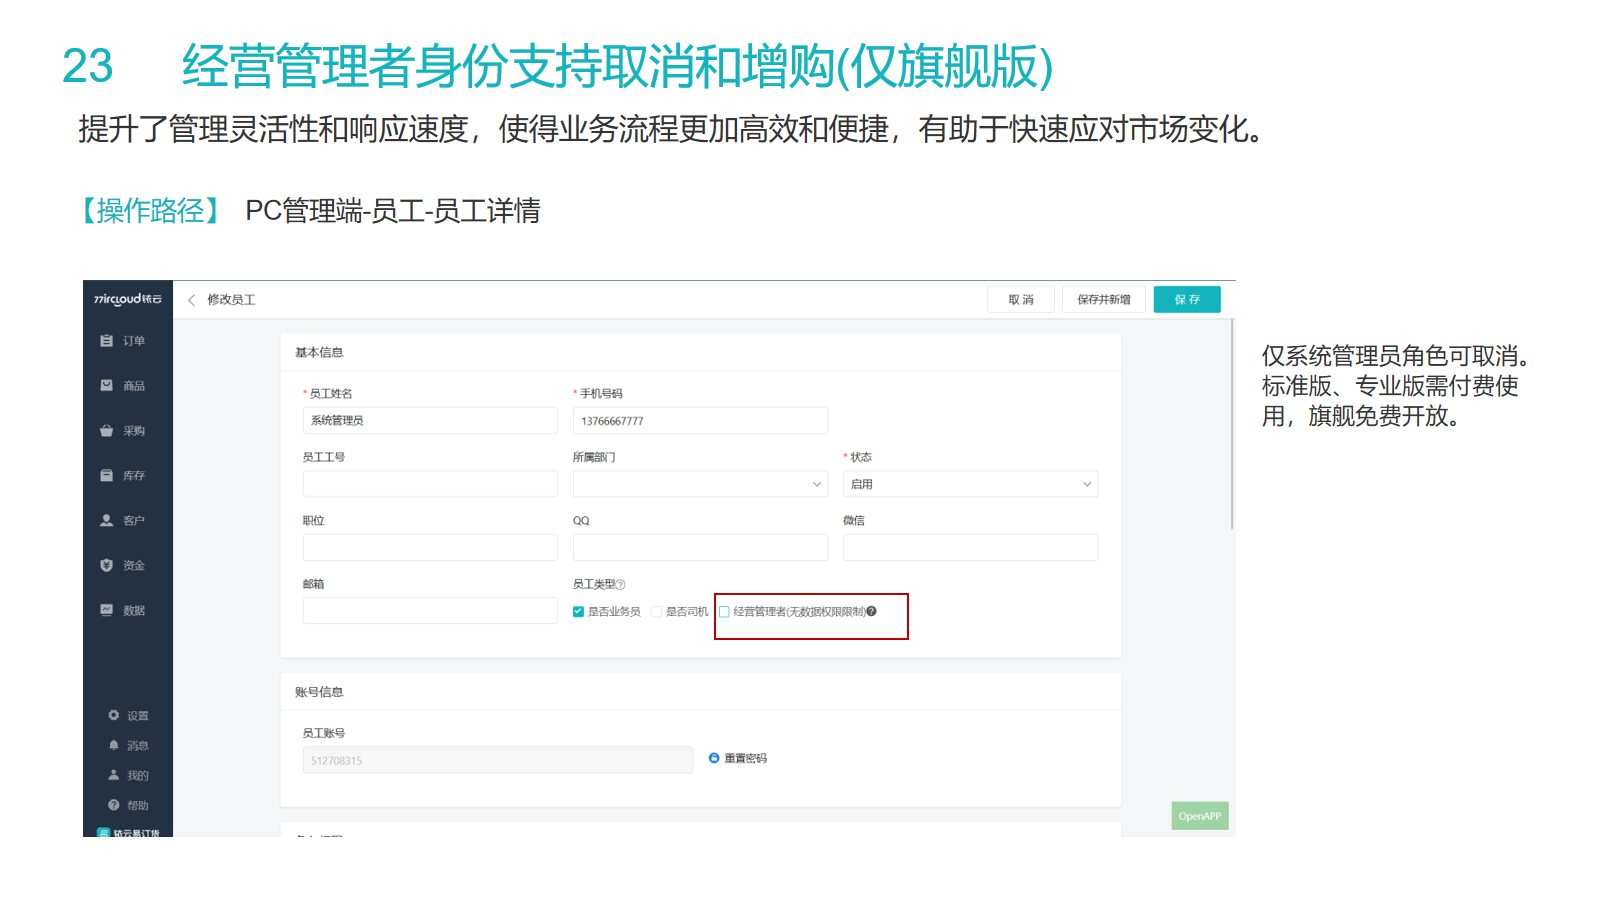The height and width of the screenshot is (900, 1600).
Task: Click the 取消 button
Action: coord(1021,300)
